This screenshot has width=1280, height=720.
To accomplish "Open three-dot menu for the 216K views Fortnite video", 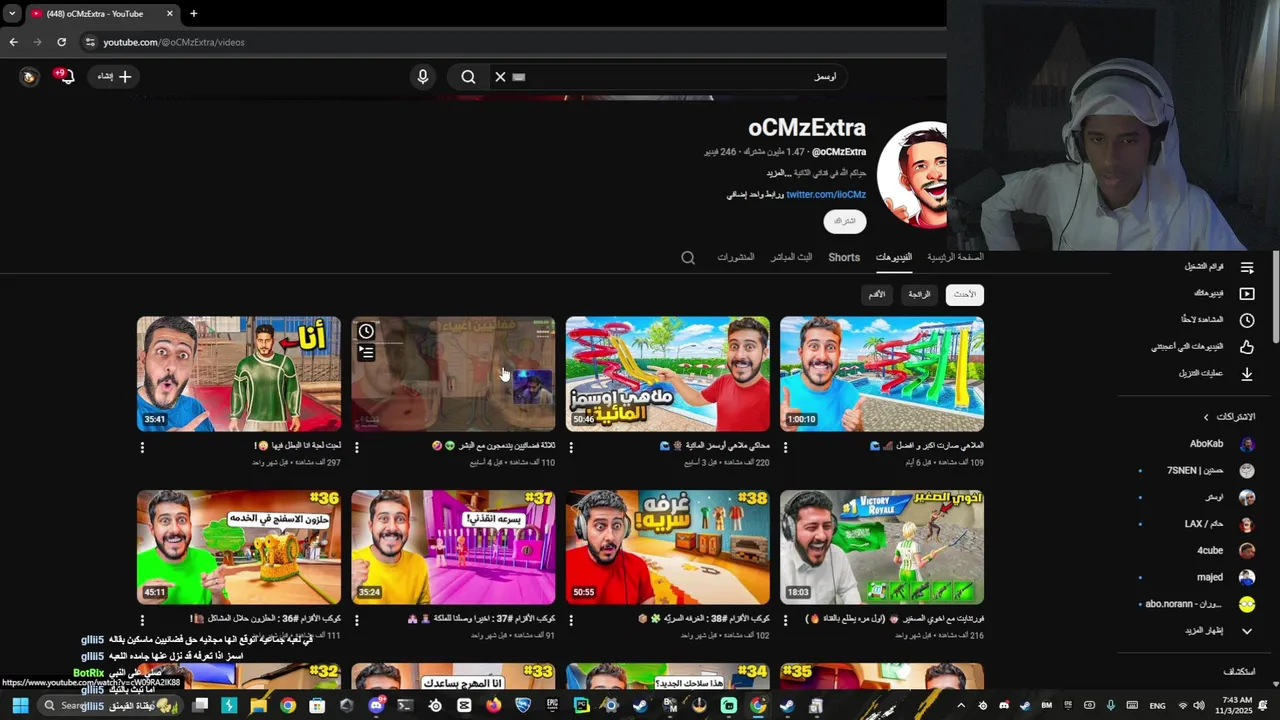I will 786,621.
